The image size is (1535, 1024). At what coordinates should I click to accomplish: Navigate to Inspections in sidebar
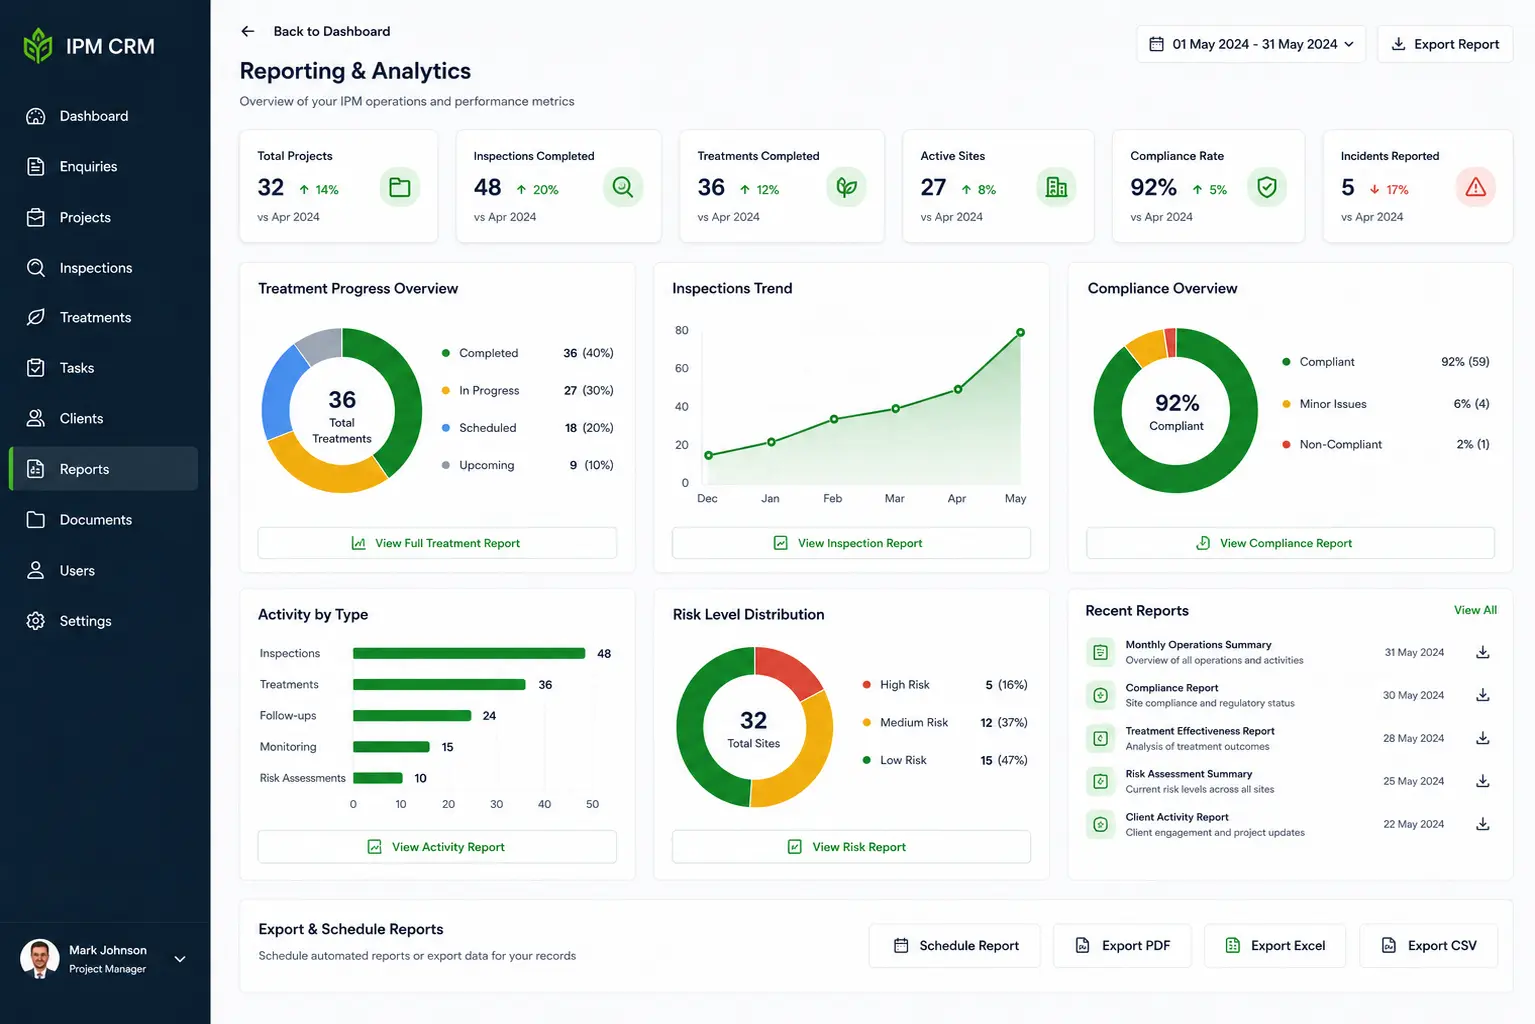(104, 267)
